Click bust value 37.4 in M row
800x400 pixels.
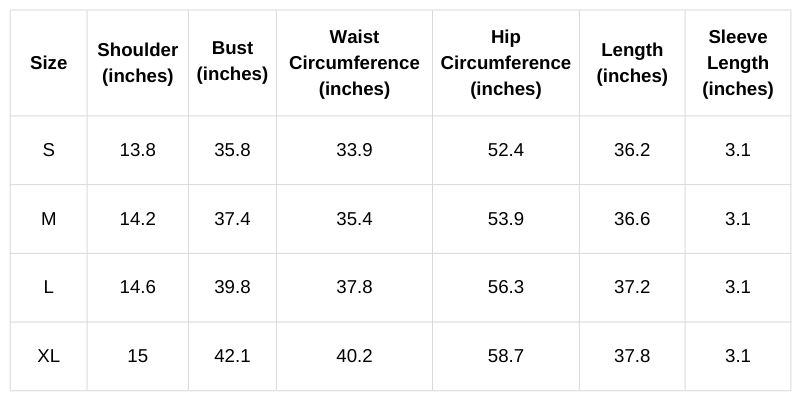click(232, 219)
